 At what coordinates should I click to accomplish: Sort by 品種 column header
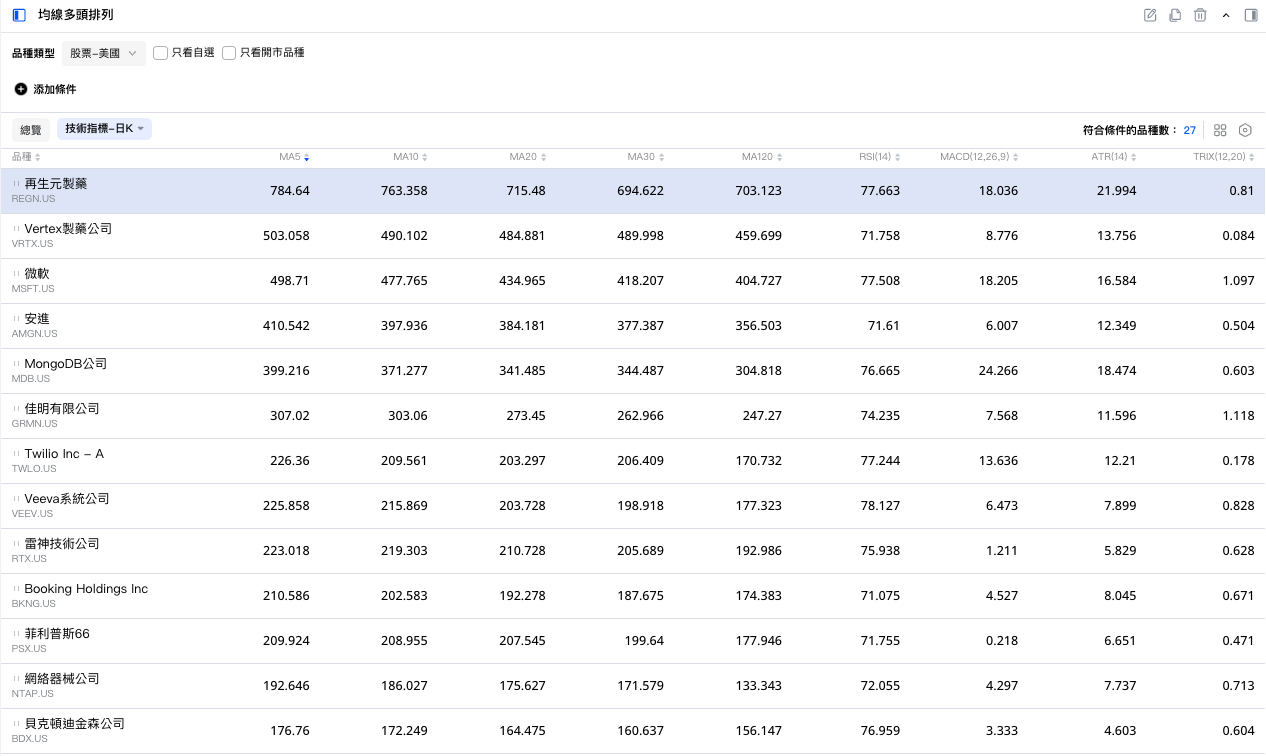[x=25, y=157]
